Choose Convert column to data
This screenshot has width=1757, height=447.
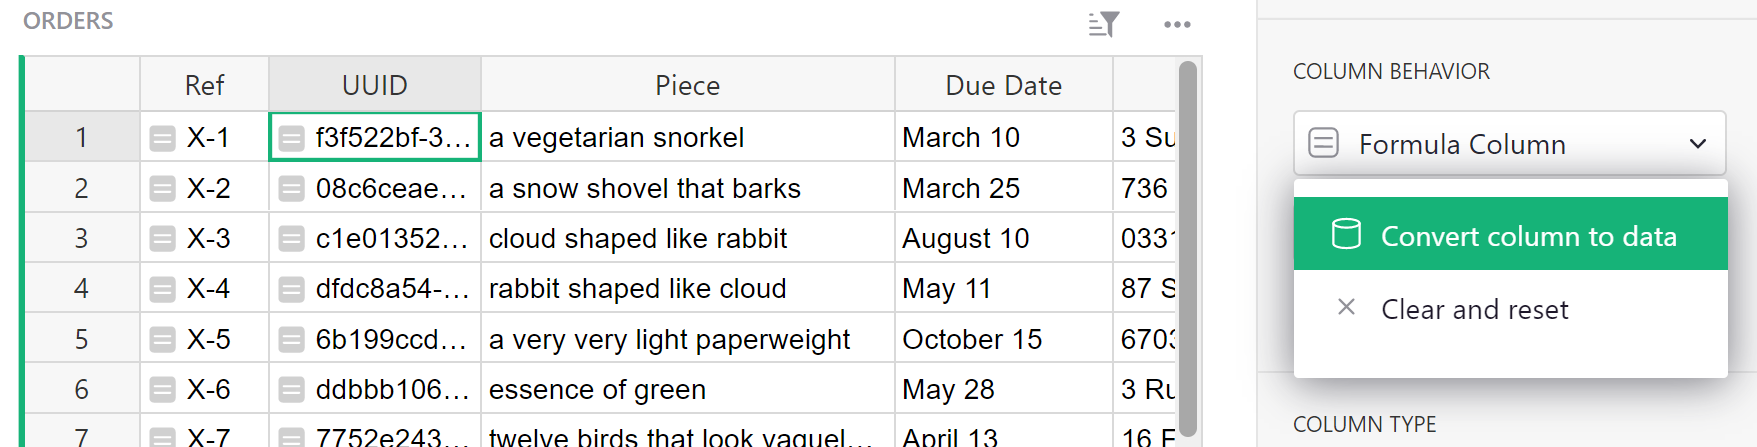tap(1528, 236)
